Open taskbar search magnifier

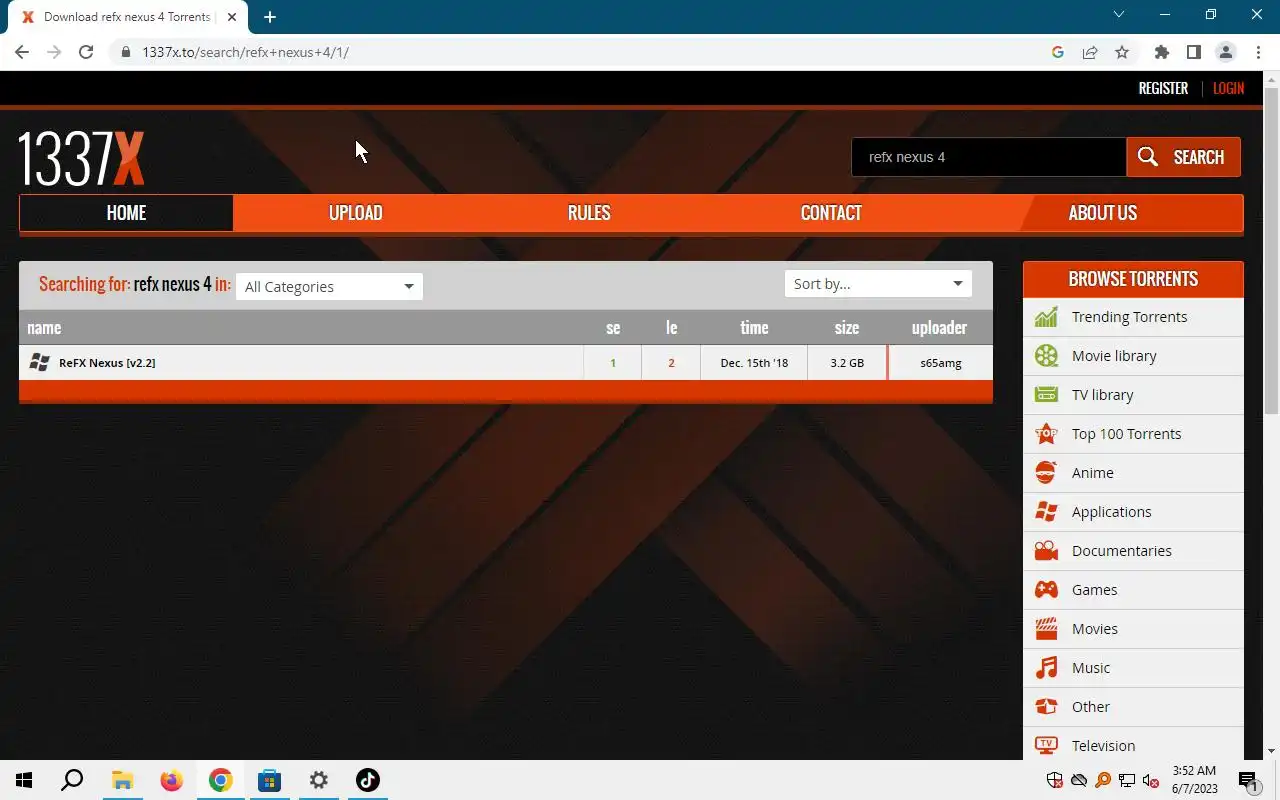click(x=72, y=780)
